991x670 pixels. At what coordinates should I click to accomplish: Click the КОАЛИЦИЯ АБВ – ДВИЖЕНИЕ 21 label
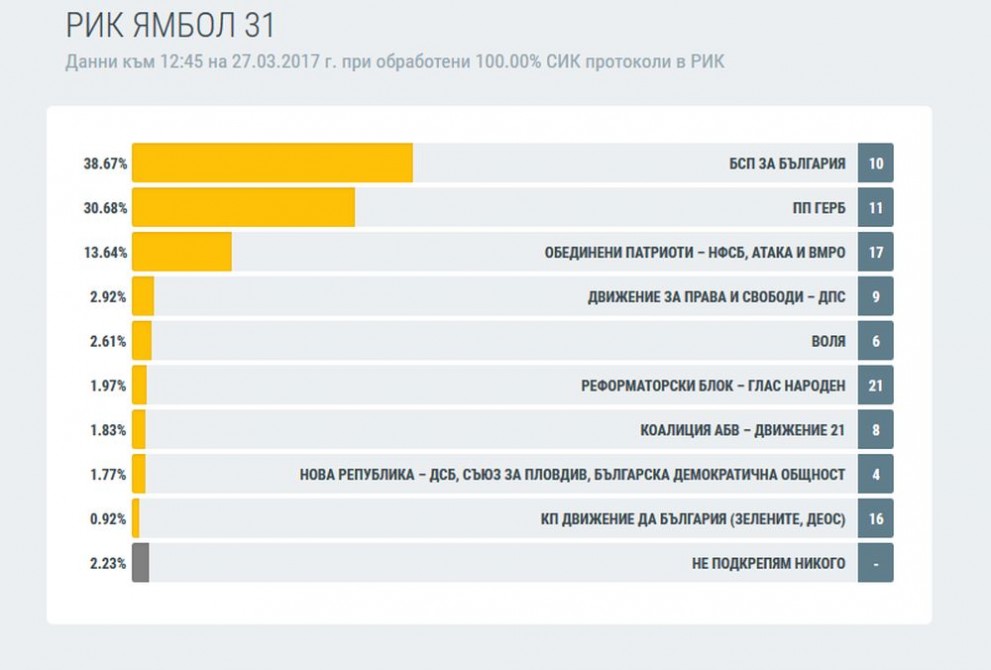coord(743,430)
